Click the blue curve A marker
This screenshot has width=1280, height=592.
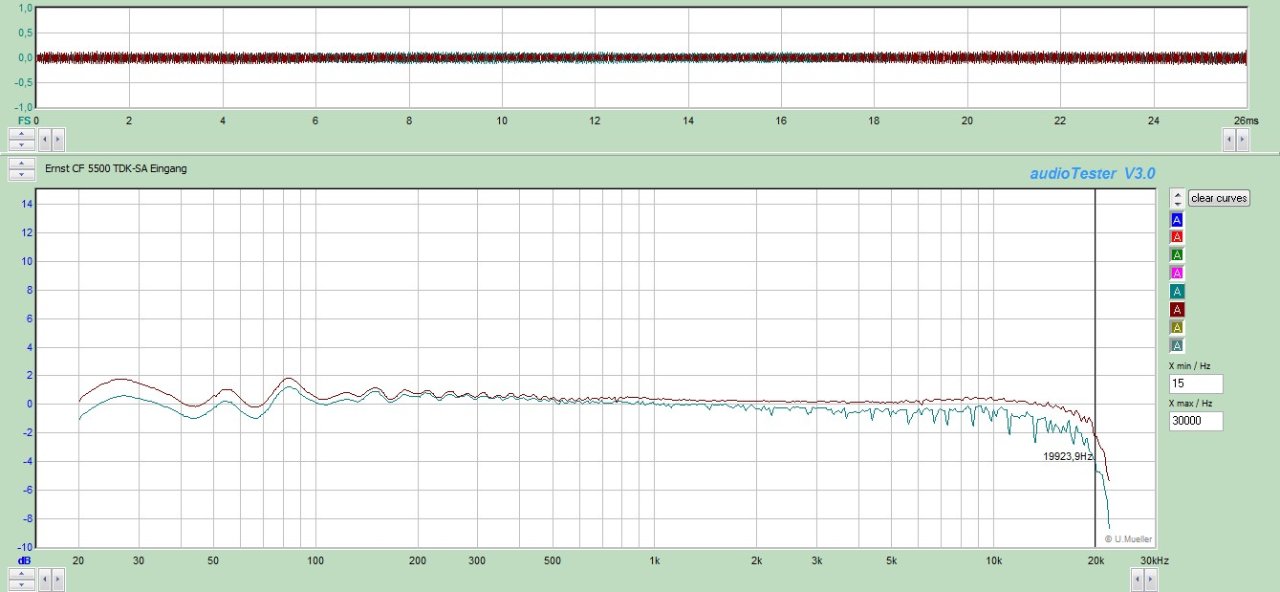coord(1177,219)
